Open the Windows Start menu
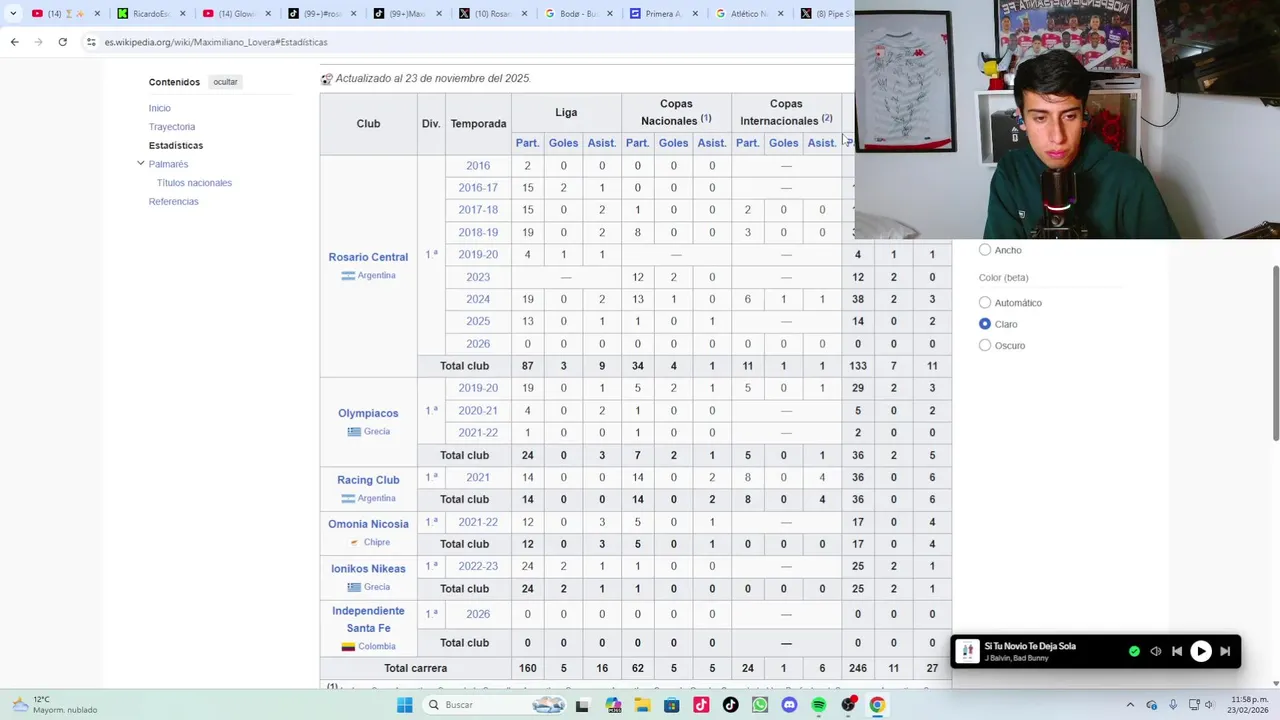1280x720 pixels. pos(404,705)
